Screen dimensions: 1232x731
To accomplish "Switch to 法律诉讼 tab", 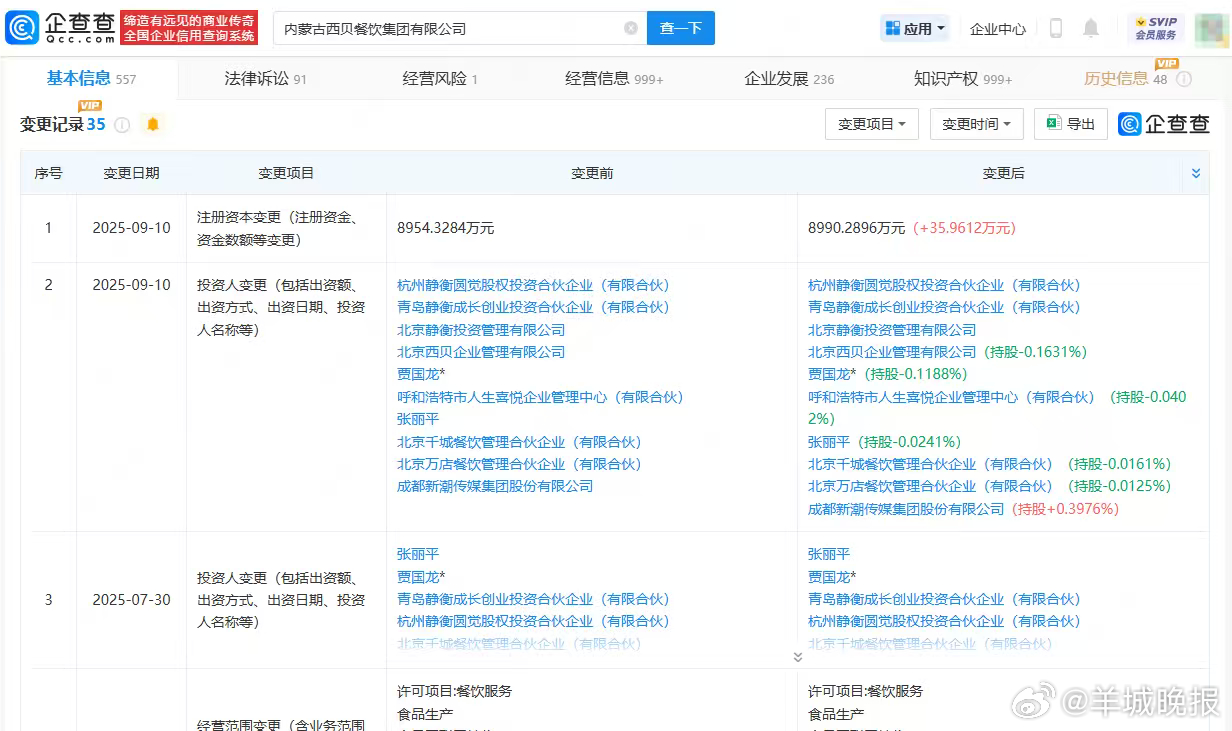I will coord(265,78).
